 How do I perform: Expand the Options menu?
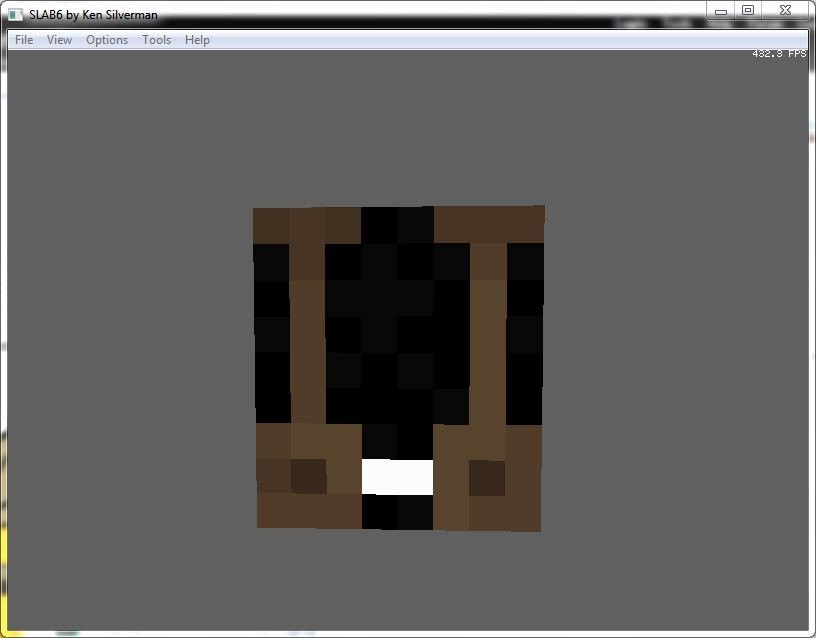click(106, 40)
